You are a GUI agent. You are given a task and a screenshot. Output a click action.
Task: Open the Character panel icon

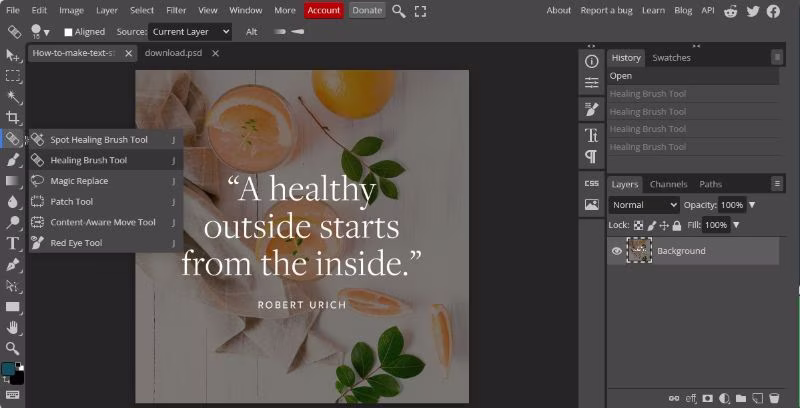pyautogui.click(x=591, y=135)
